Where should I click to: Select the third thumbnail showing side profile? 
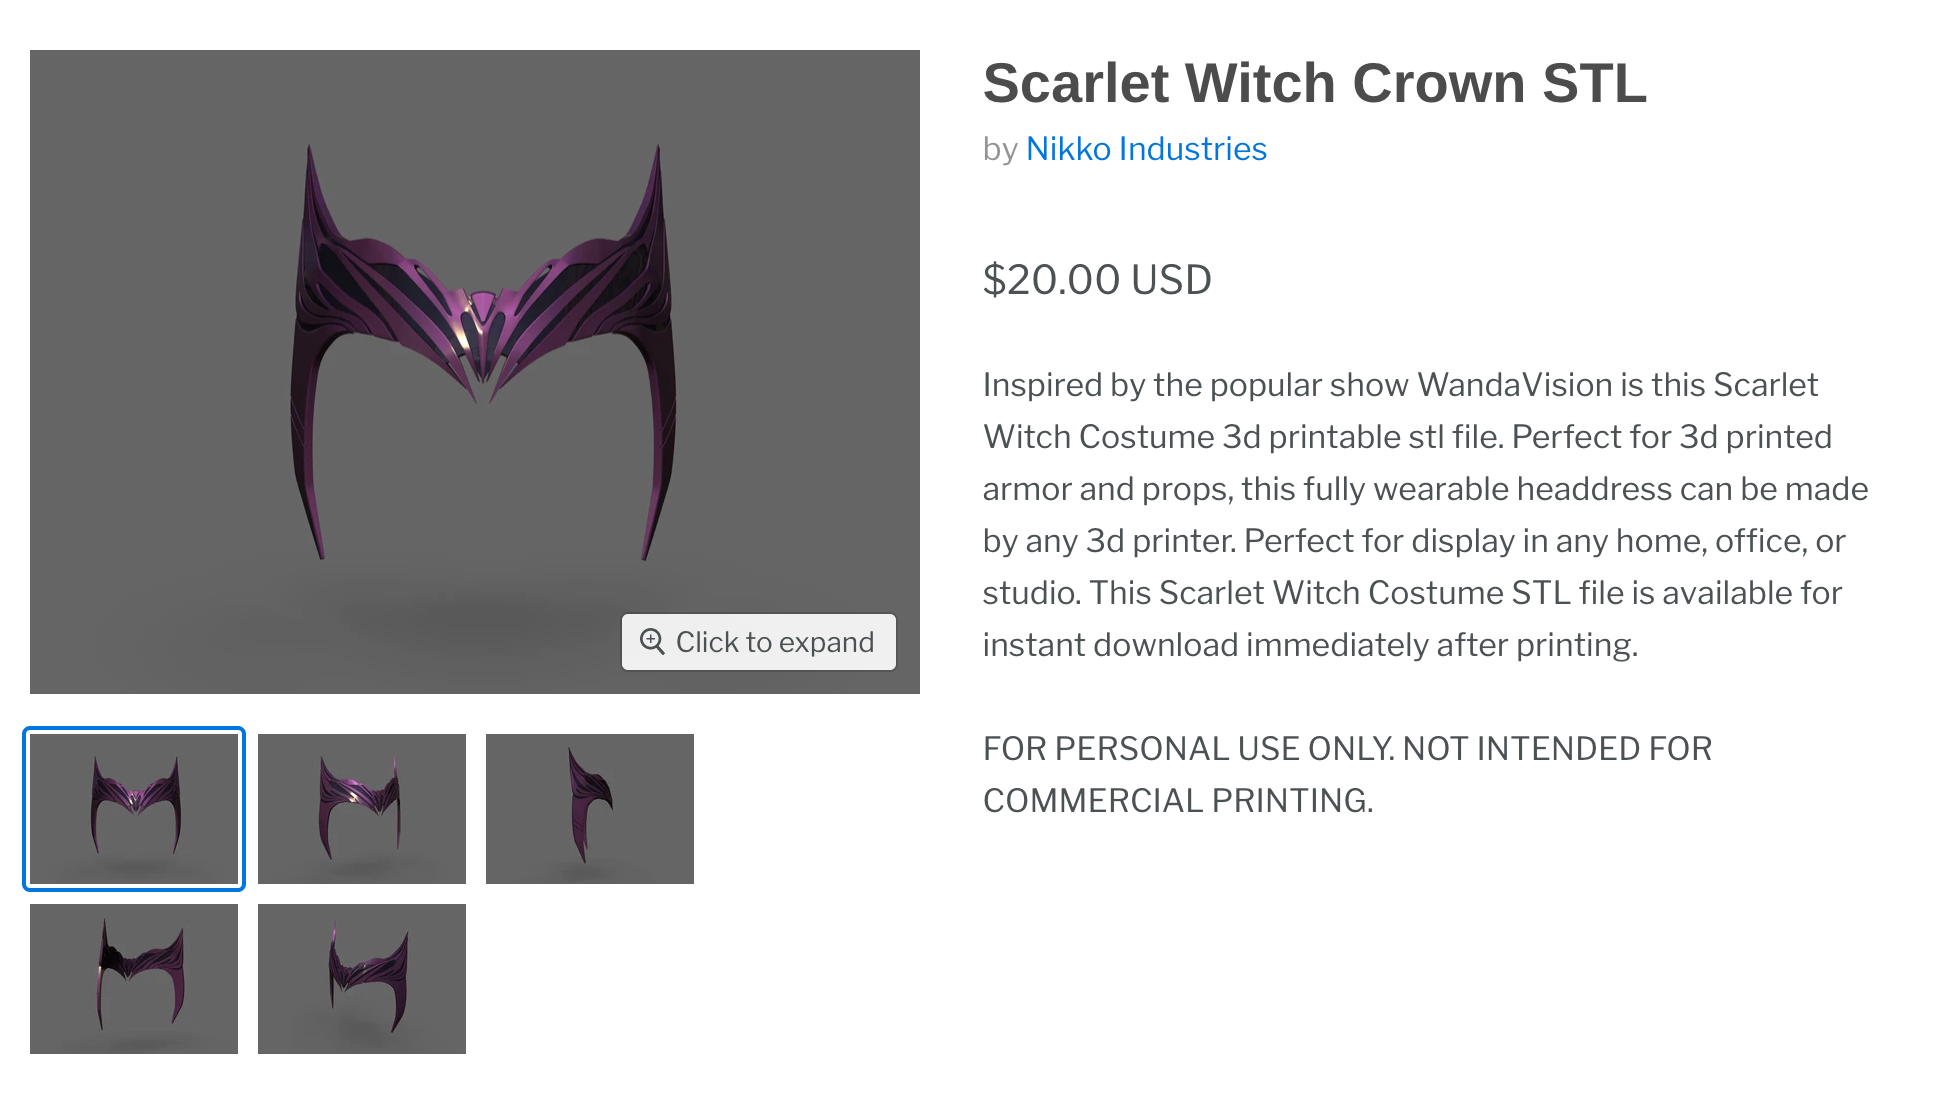590,809
